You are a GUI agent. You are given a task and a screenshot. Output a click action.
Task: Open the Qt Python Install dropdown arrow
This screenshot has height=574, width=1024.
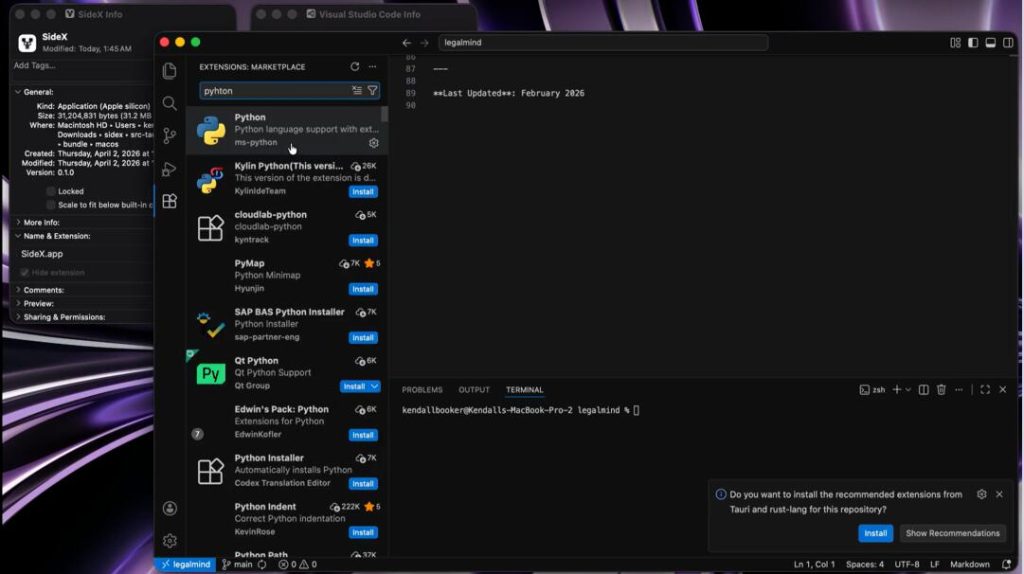point(374,387)
